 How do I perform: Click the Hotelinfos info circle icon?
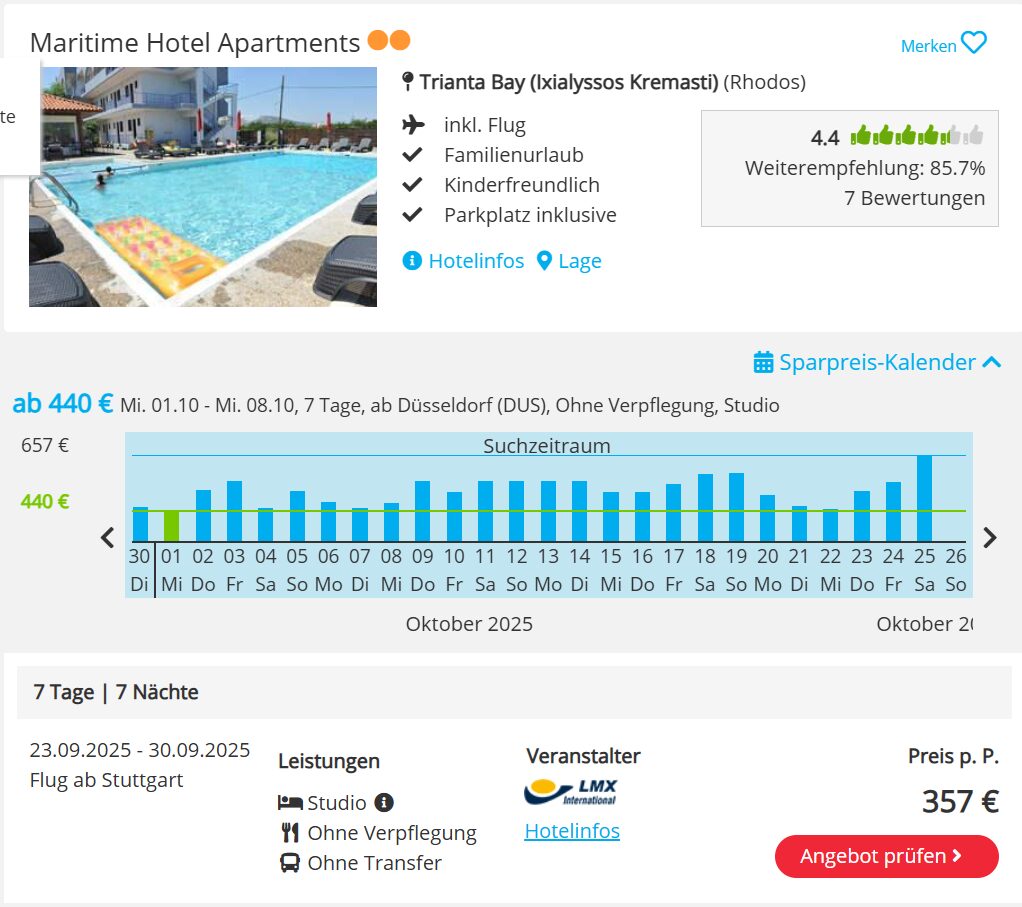pyautogui.click(x=412, y=261)
